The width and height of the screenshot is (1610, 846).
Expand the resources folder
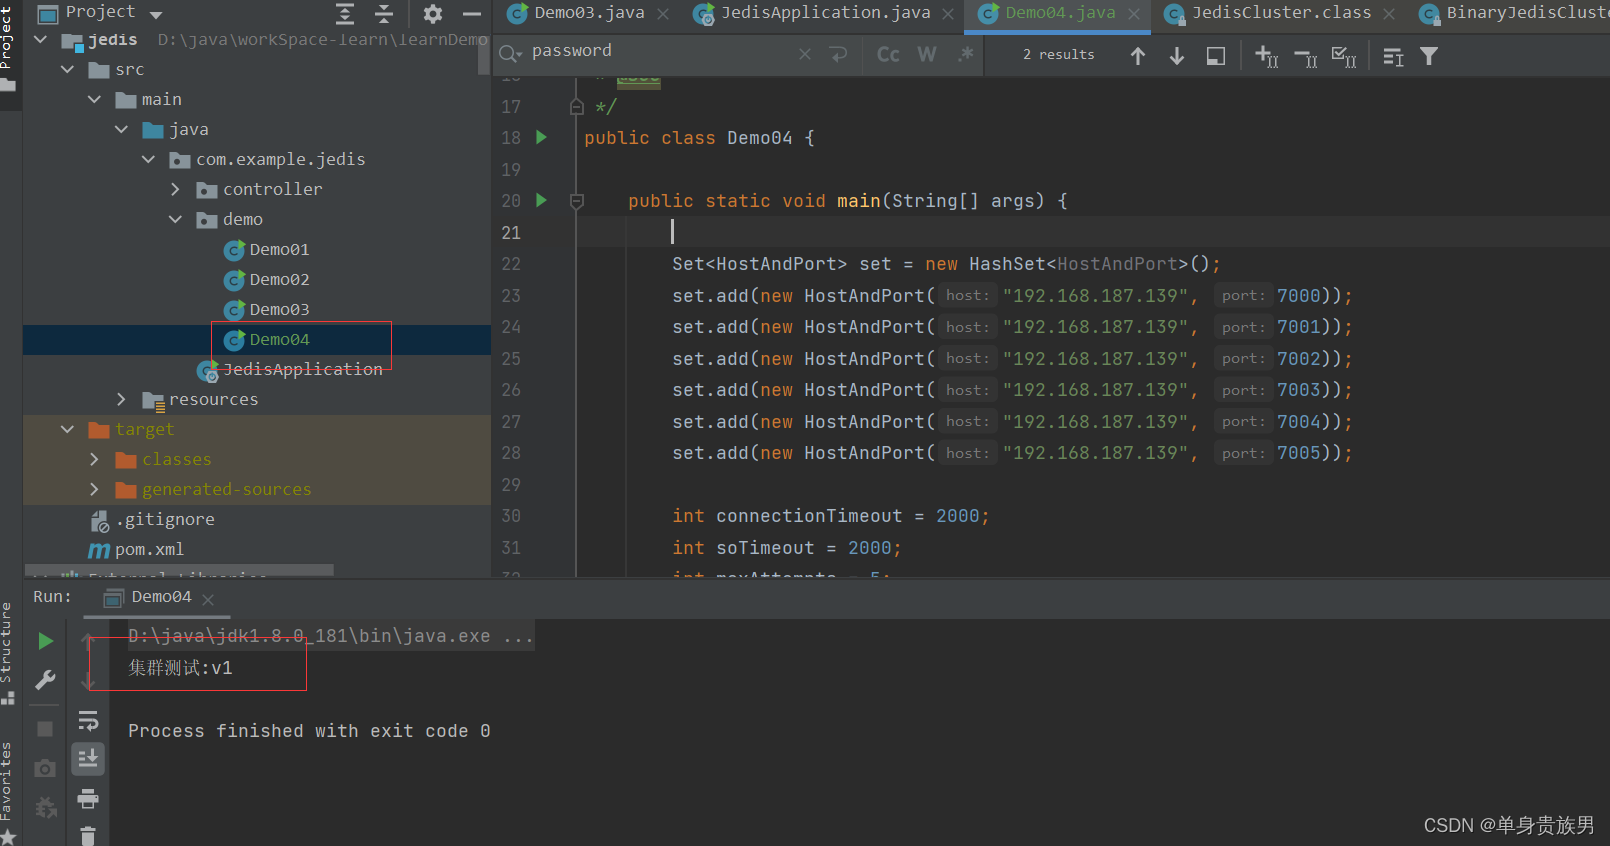[122, 399]
